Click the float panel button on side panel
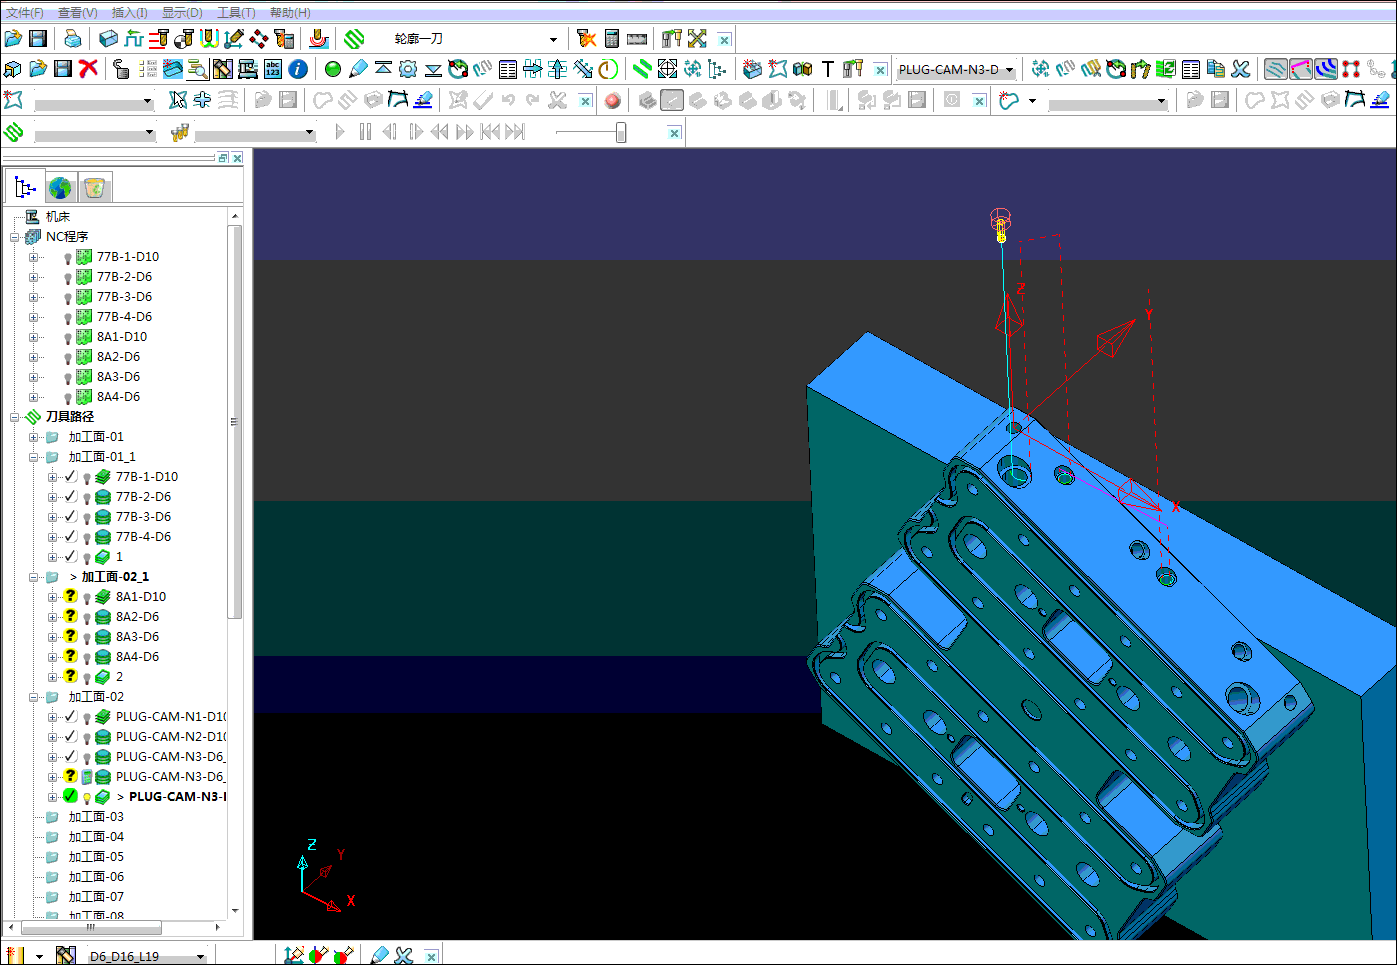 (223, 158)
